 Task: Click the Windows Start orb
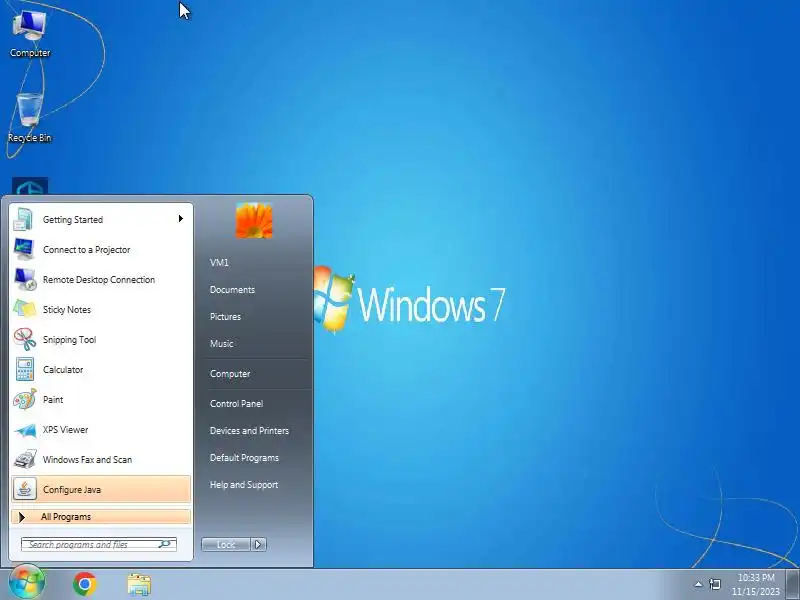pos(27,583)
